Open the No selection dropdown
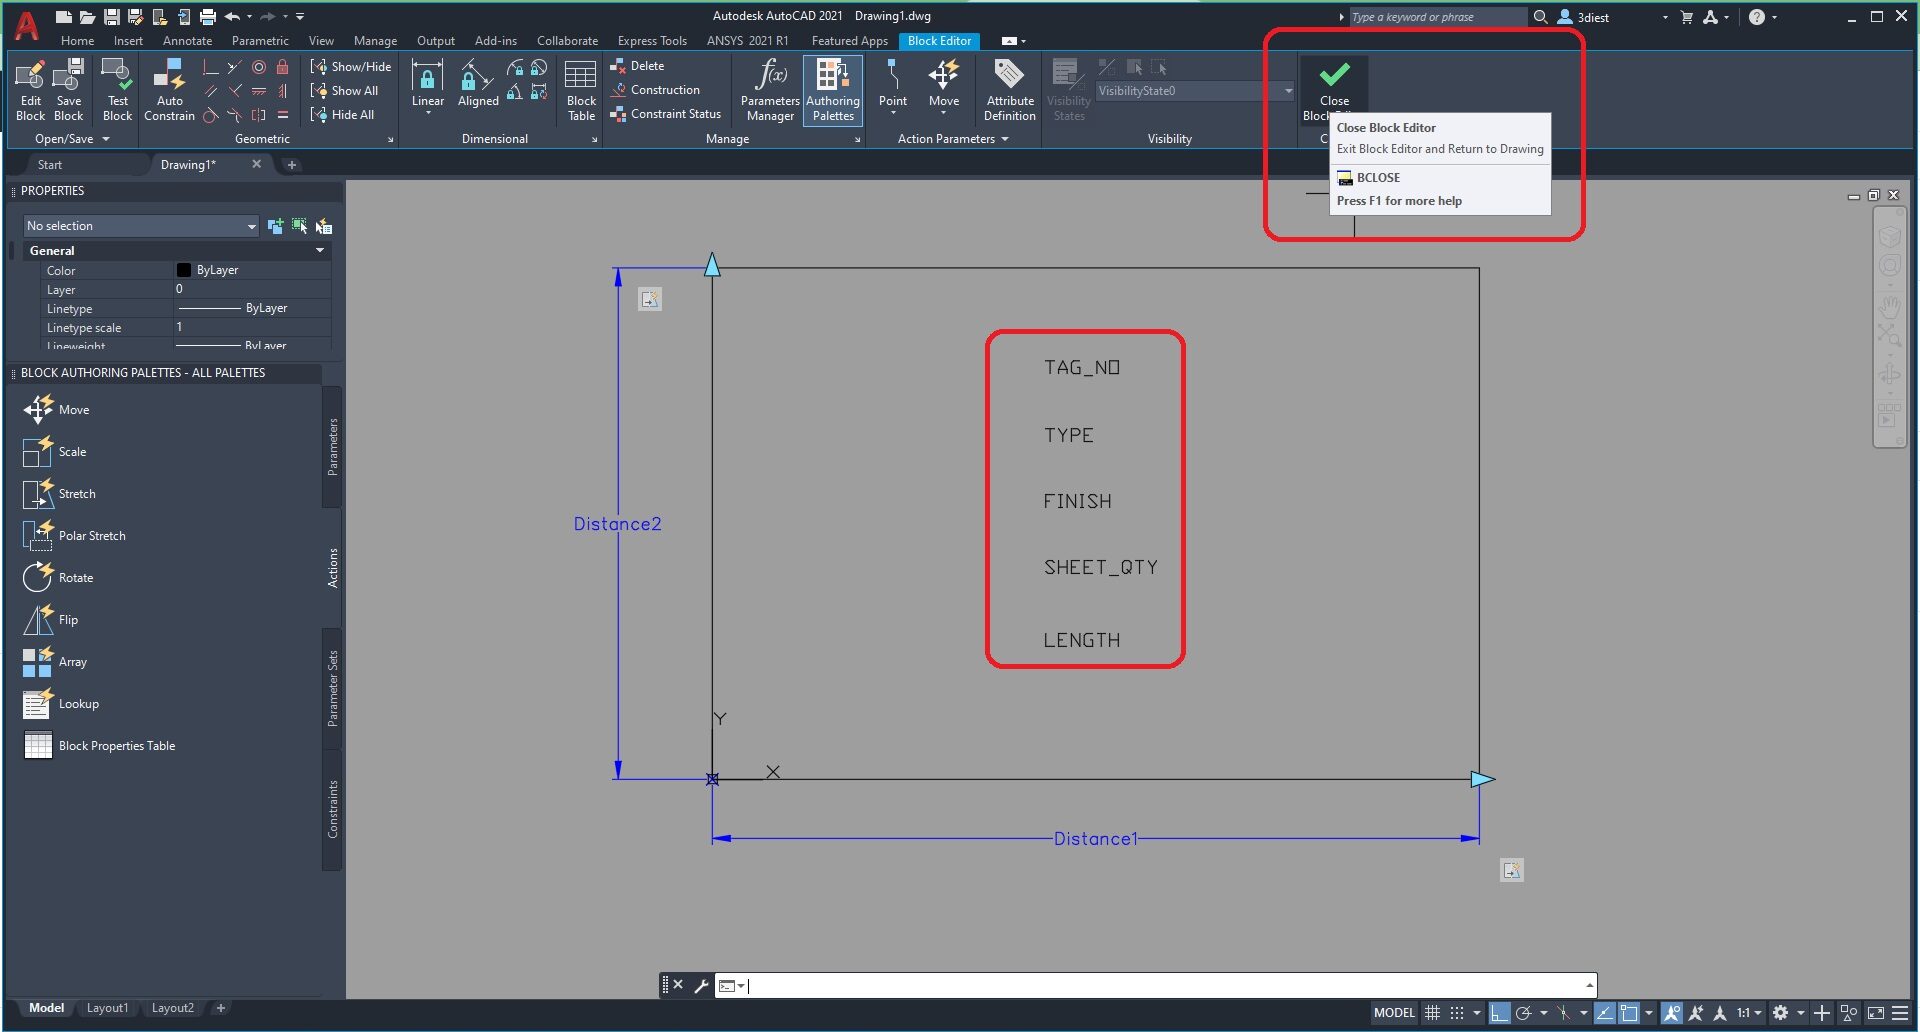The height and width of the screenshot is (1032, 1920). click(140, 226)
